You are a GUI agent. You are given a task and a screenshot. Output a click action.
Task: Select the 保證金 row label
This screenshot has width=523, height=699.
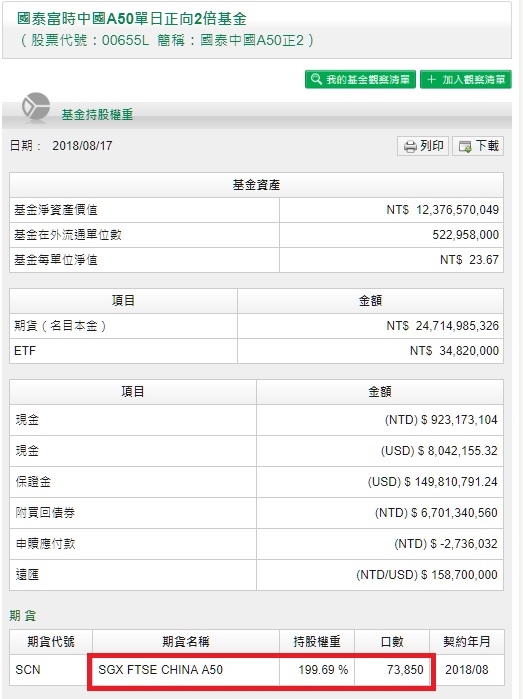[x=33, y=482]
